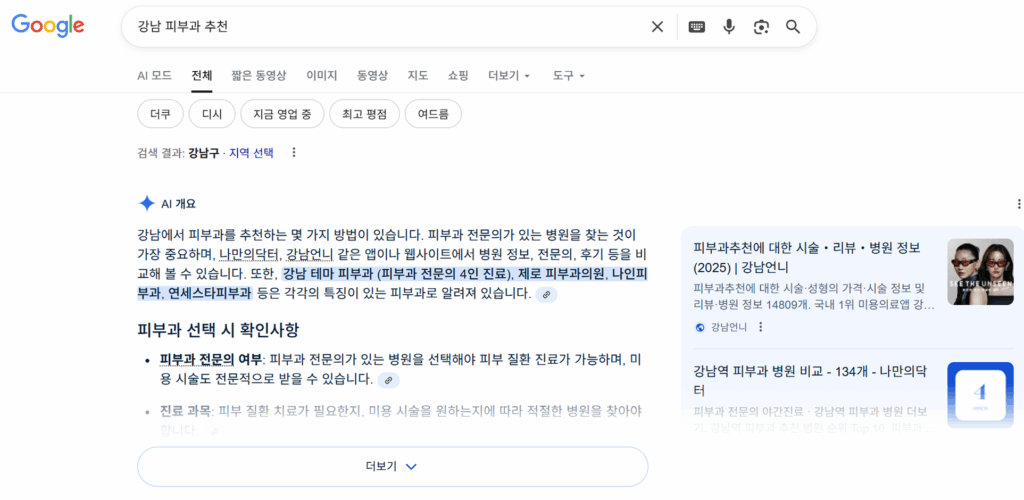Click the Google logo
Viewport: 1024px width, 500px height.
pyautogui.click(x=47, y=26)
